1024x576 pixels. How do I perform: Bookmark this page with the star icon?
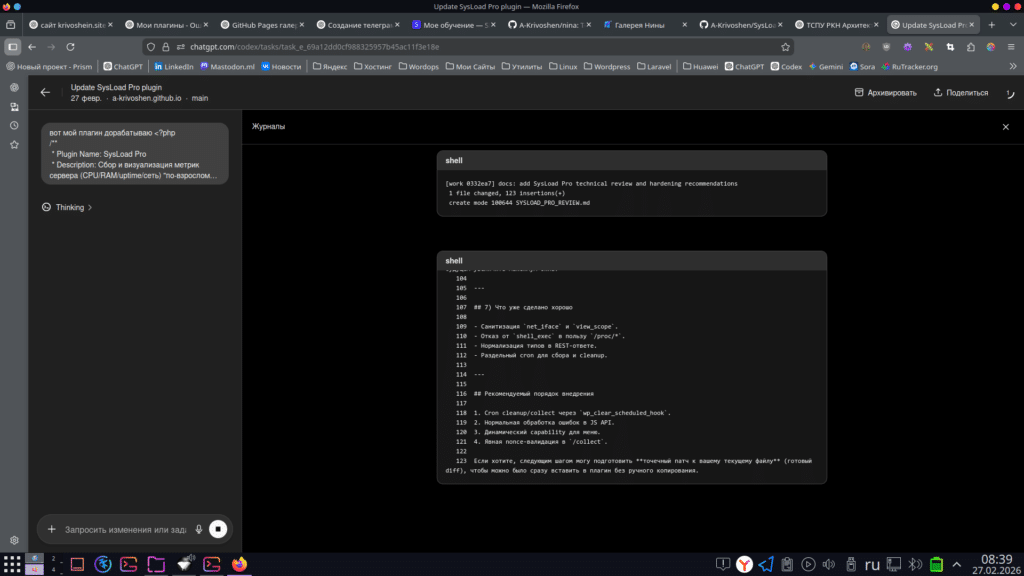click(x=786, y=45)
